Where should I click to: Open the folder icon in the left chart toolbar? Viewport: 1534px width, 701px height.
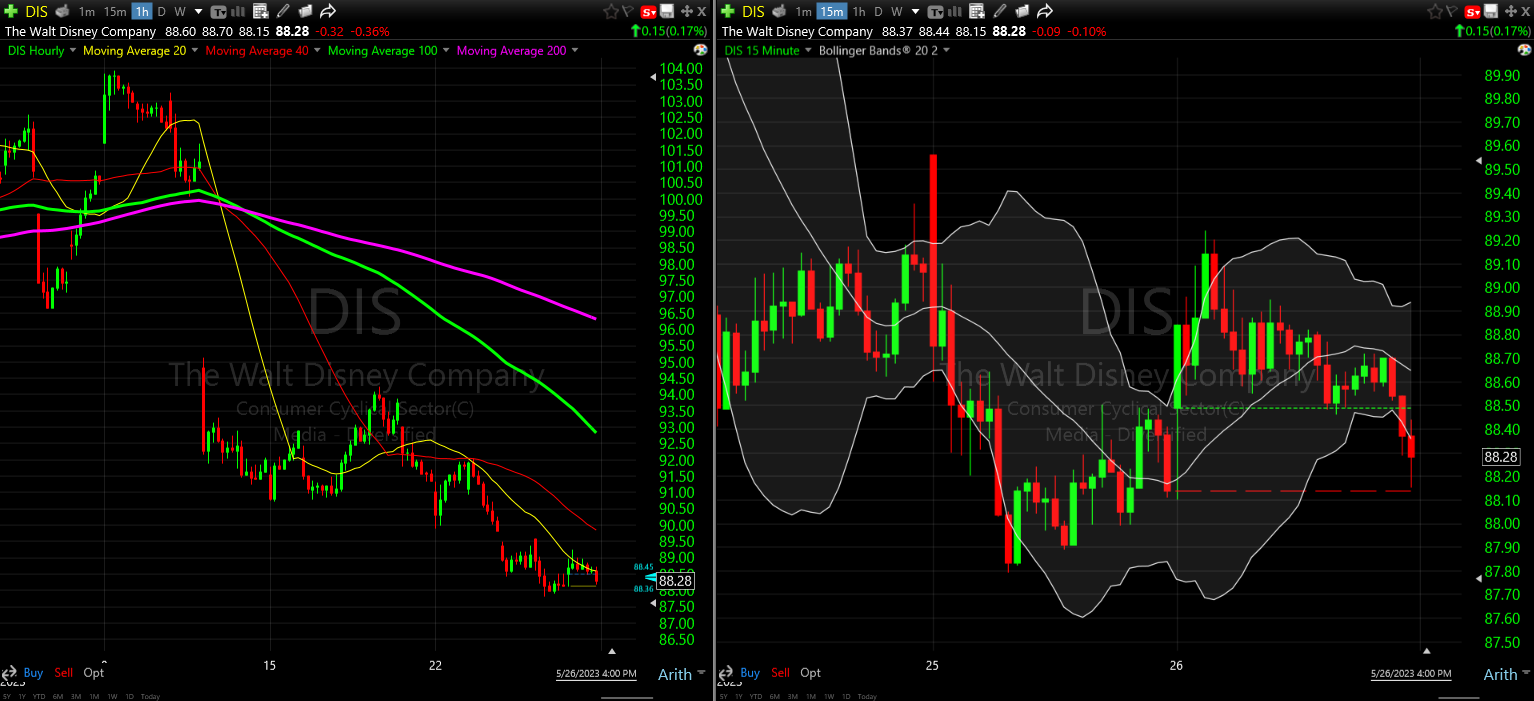[x=305, y=12]
